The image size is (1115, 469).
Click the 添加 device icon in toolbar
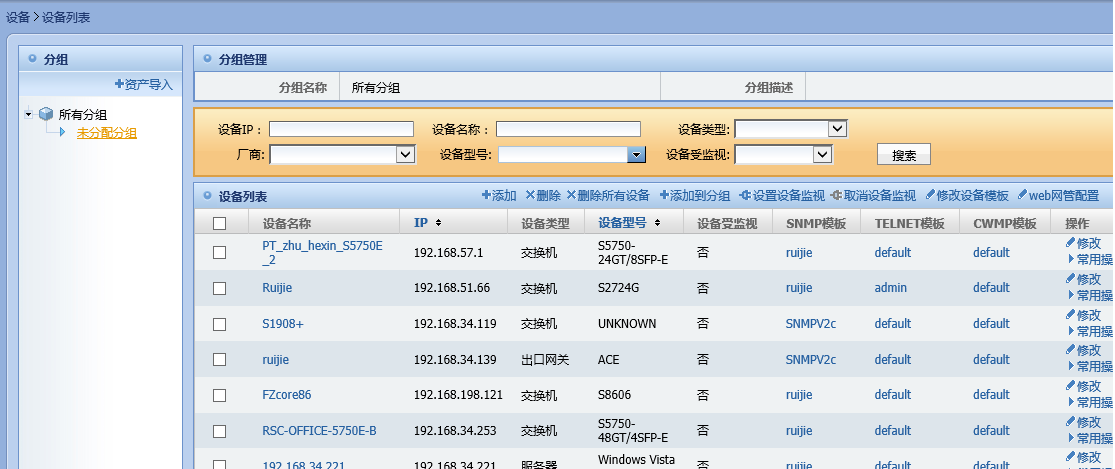pyautogui.click(x=486, y=196)
